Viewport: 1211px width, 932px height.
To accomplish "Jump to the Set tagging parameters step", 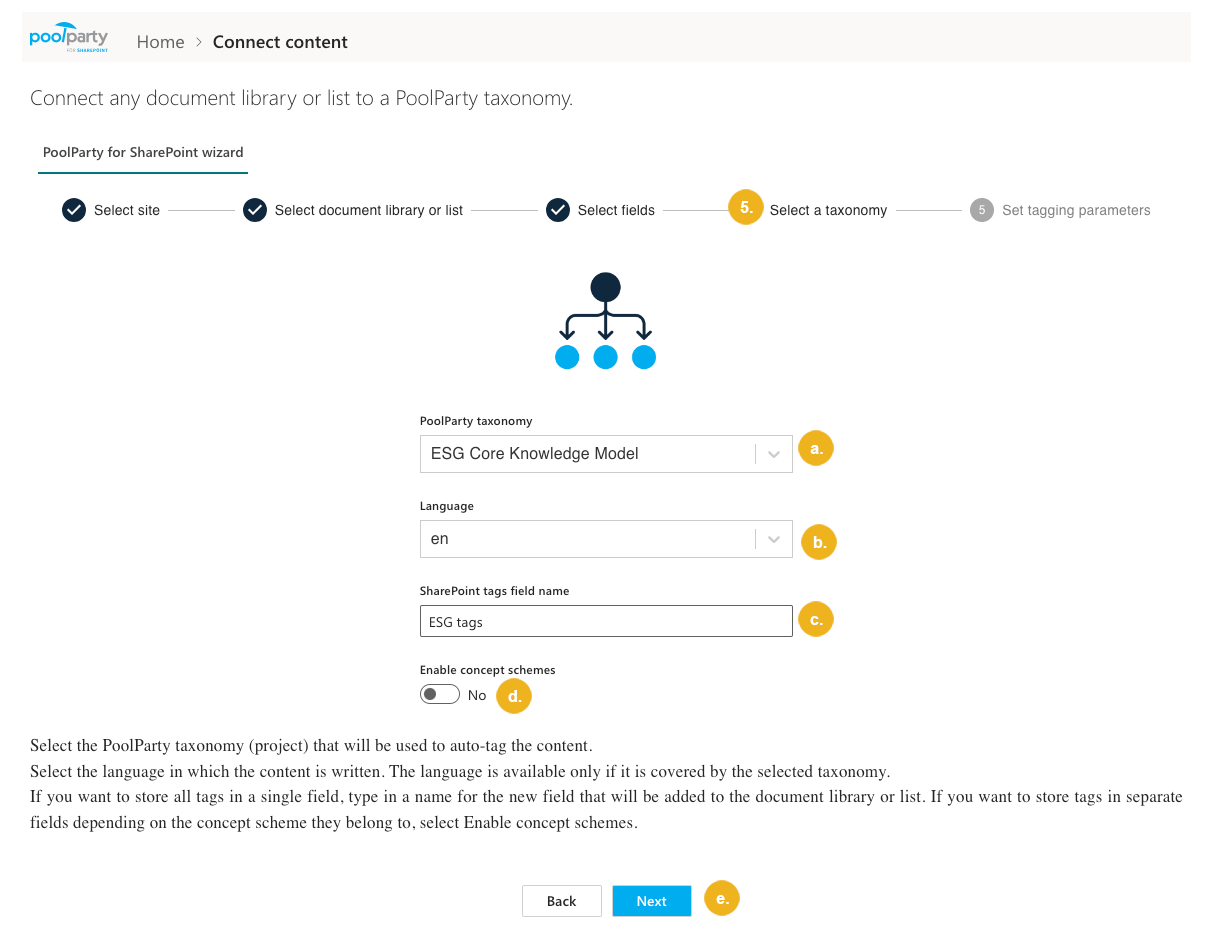I will [x=1075, y=210].
